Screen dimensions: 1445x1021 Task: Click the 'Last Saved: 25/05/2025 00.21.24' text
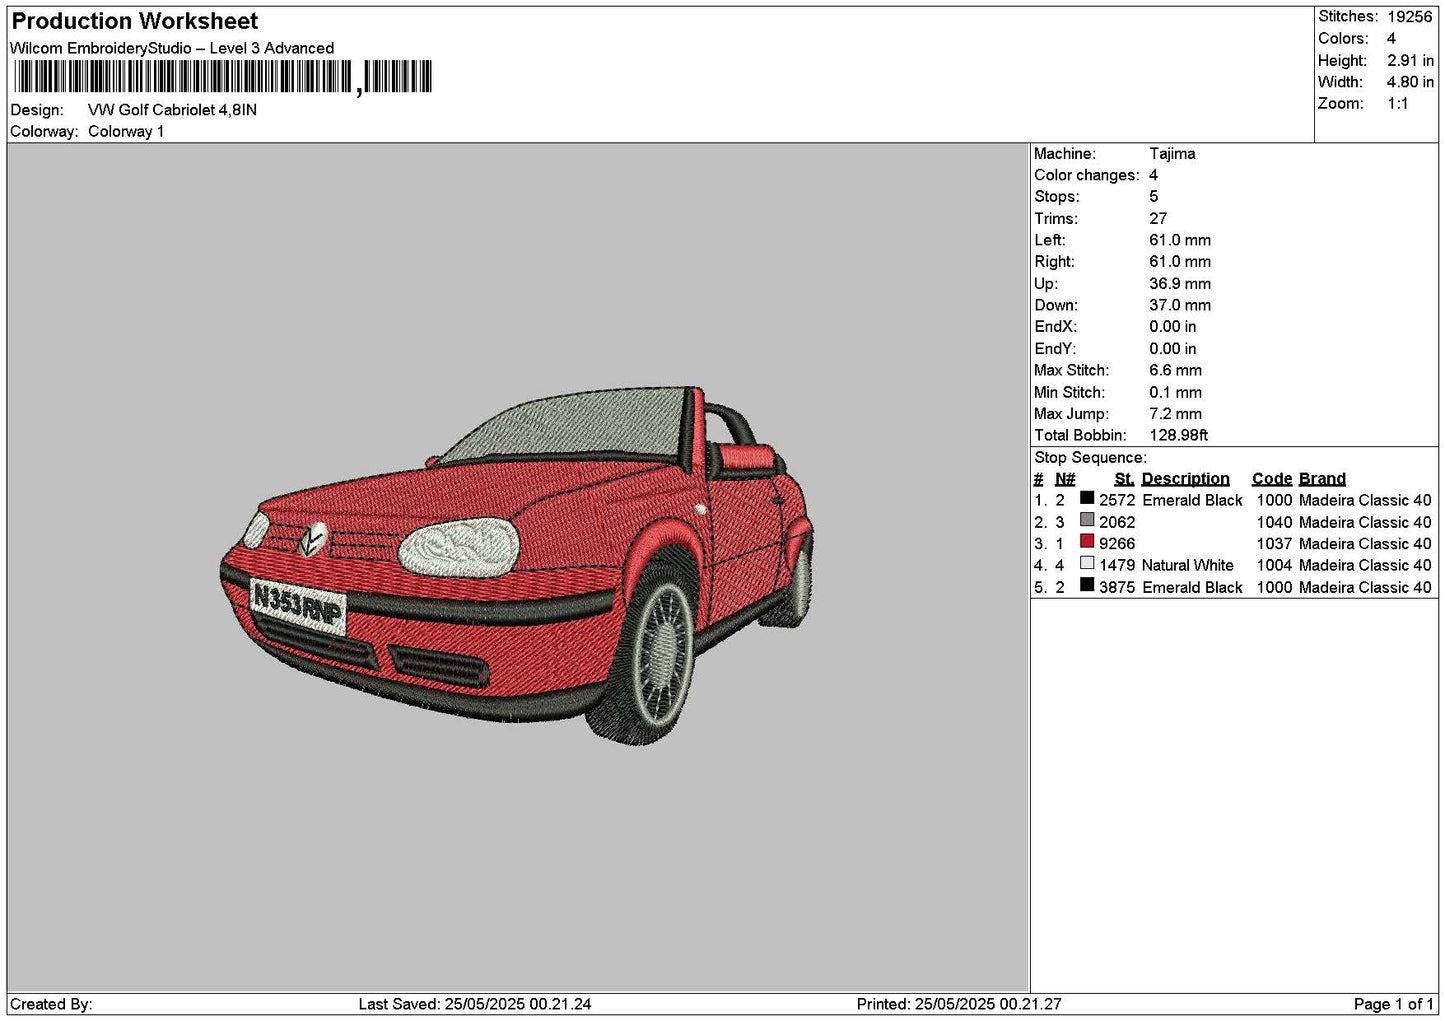[x=475, y=1004]
